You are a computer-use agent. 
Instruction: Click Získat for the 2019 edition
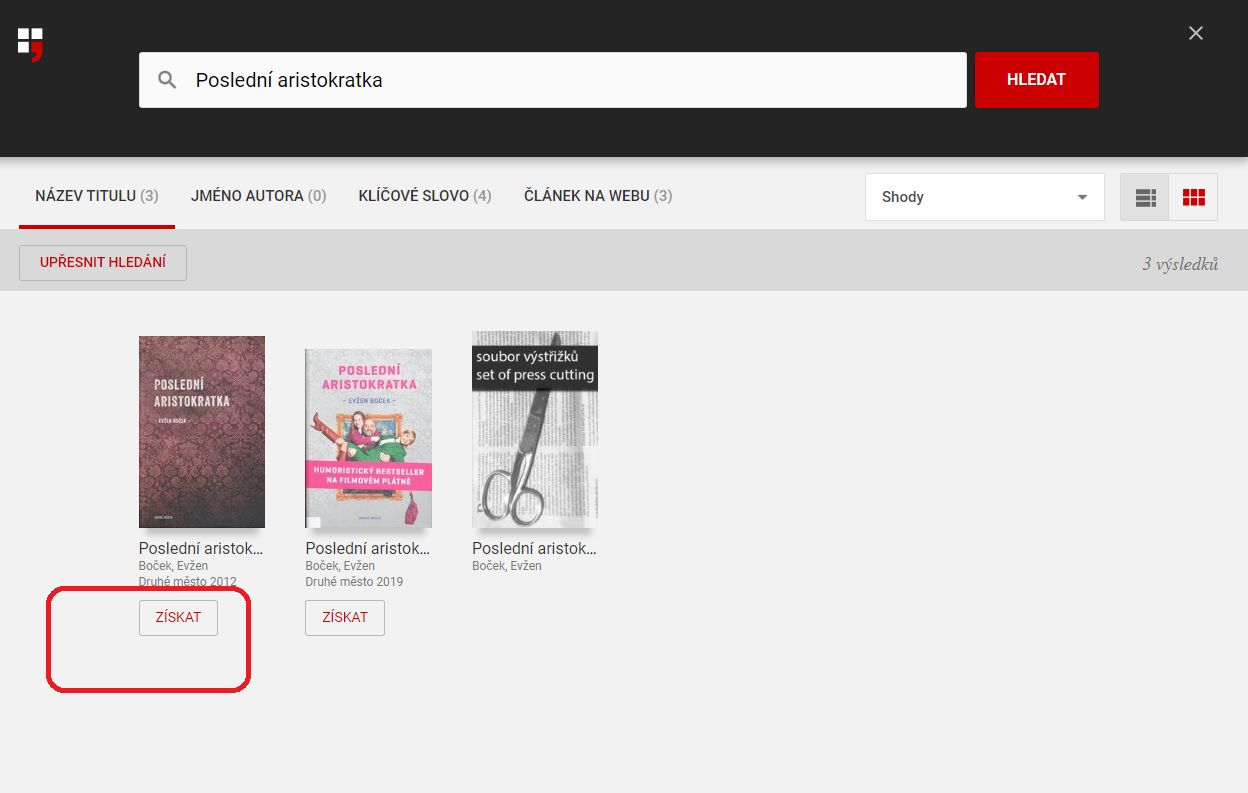[345, 617]
